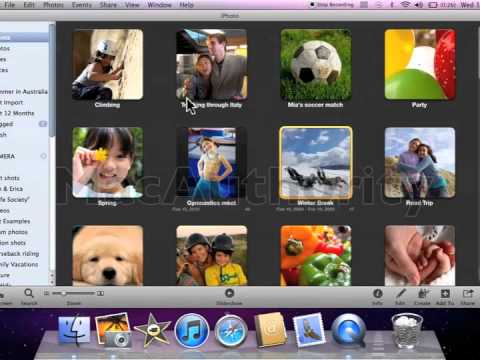Open the Events menu
480x360 pixels.
coord(82,5)
